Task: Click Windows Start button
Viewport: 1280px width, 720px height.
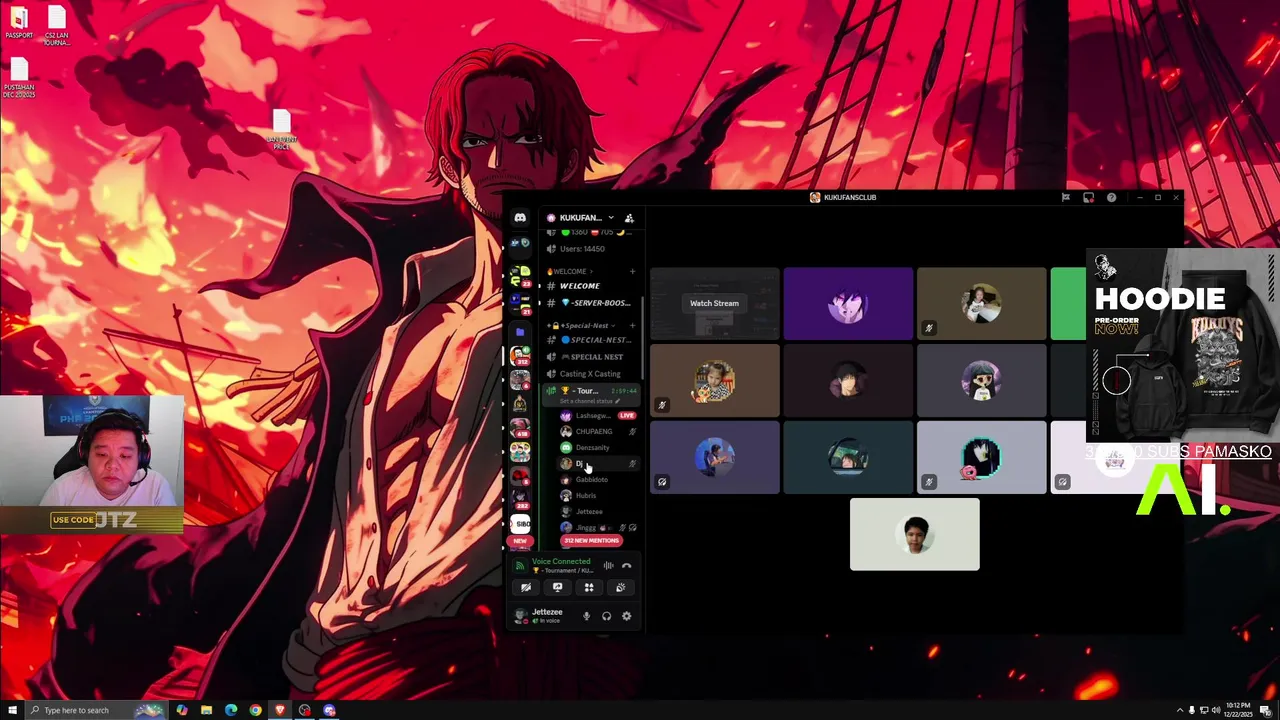Action: 12,710
